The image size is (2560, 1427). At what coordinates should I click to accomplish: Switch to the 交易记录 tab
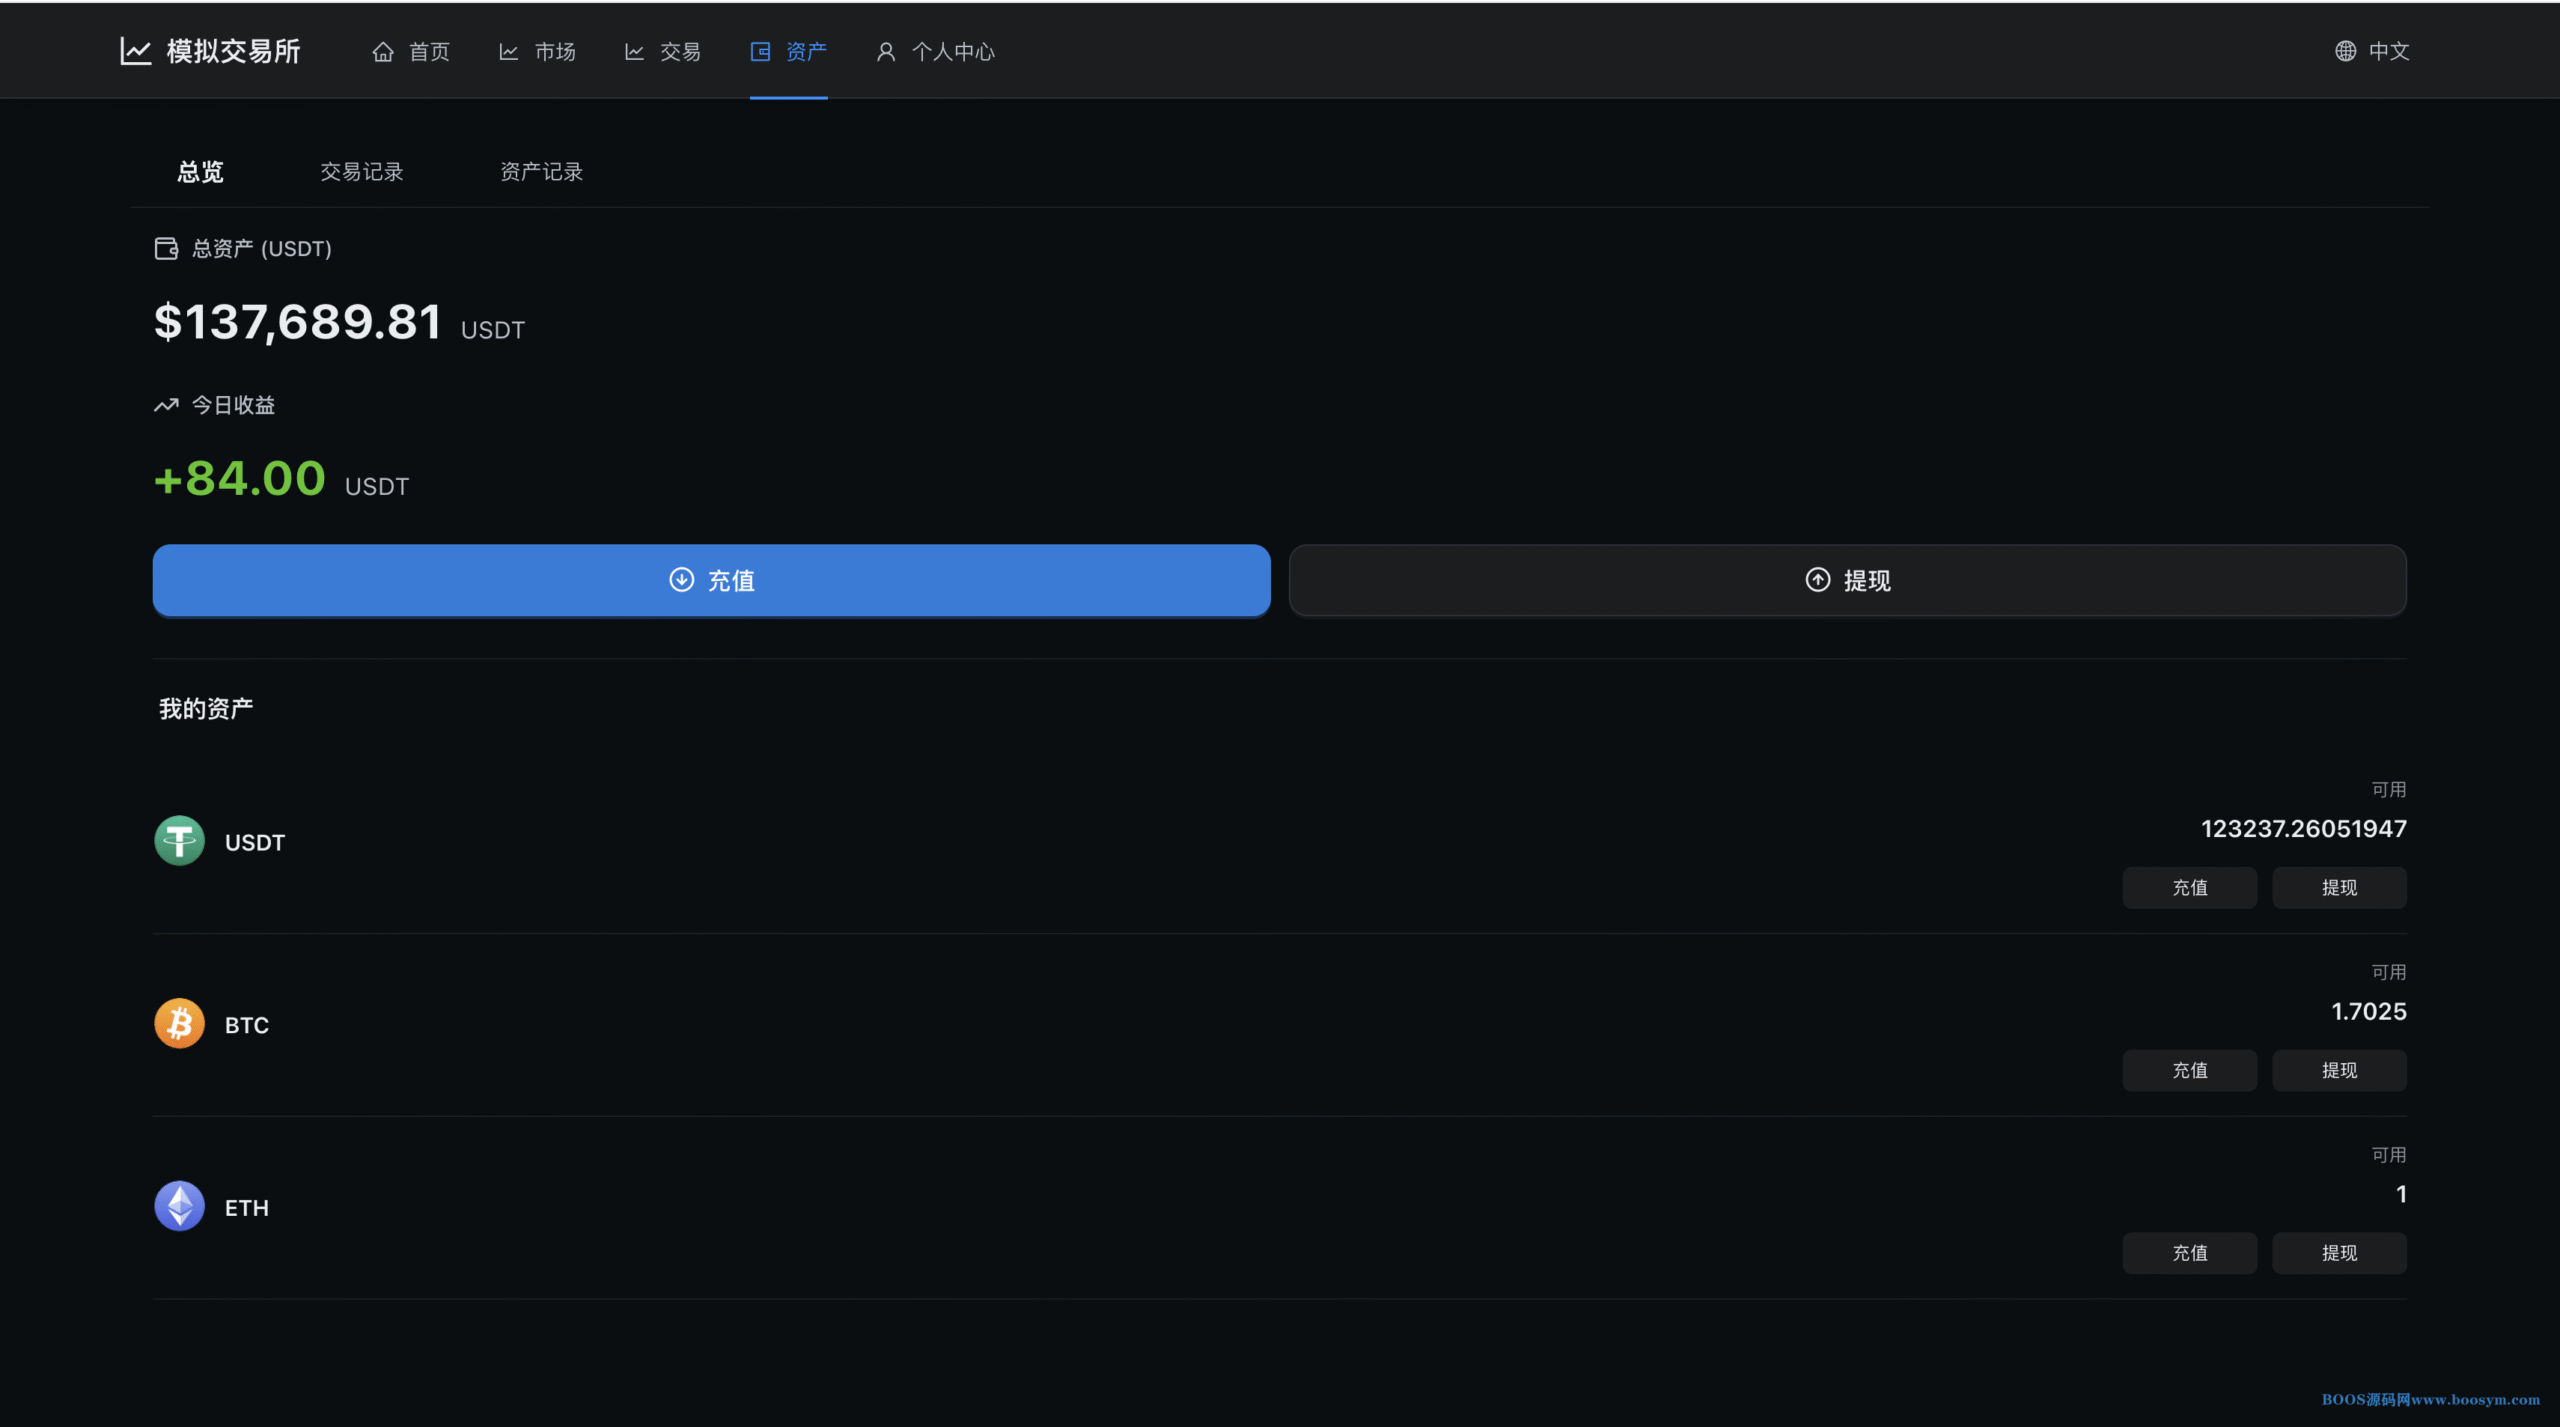point(361,172)
